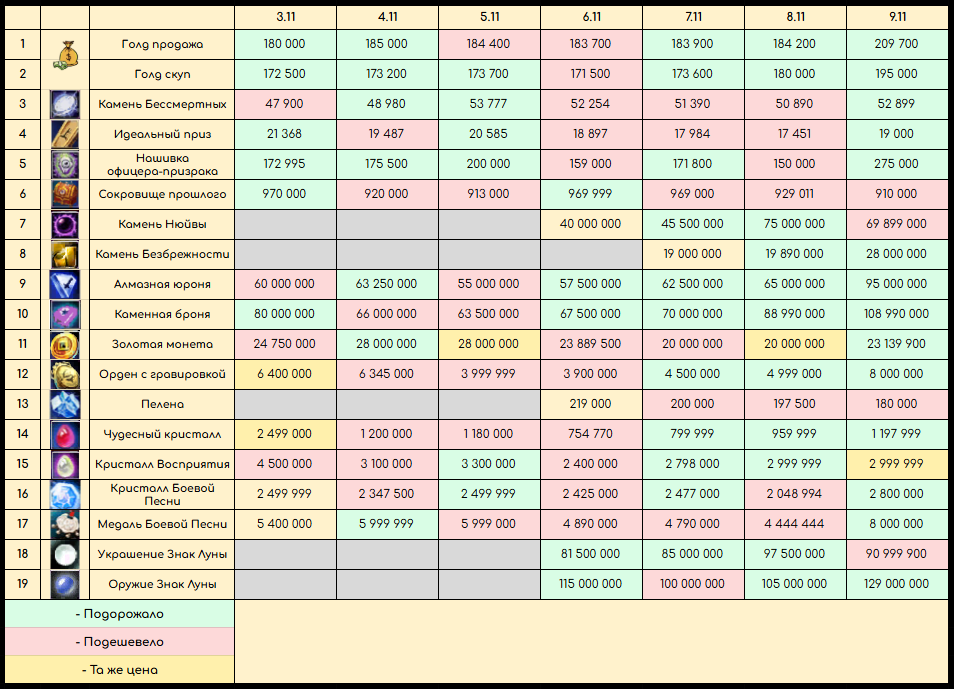The height and width of the screenshot is (689, 954).
Task: Click the Сокровище прошлого treasure chest icon
Action: tap(65, 194)
